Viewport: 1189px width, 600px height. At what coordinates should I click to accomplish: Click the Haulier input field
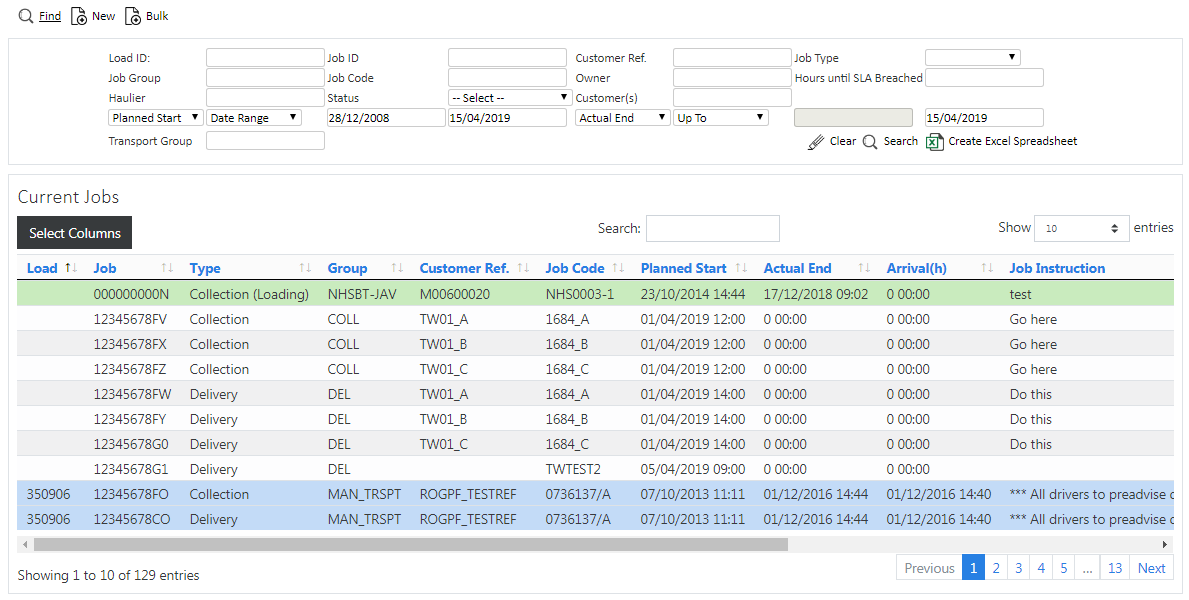265,98
